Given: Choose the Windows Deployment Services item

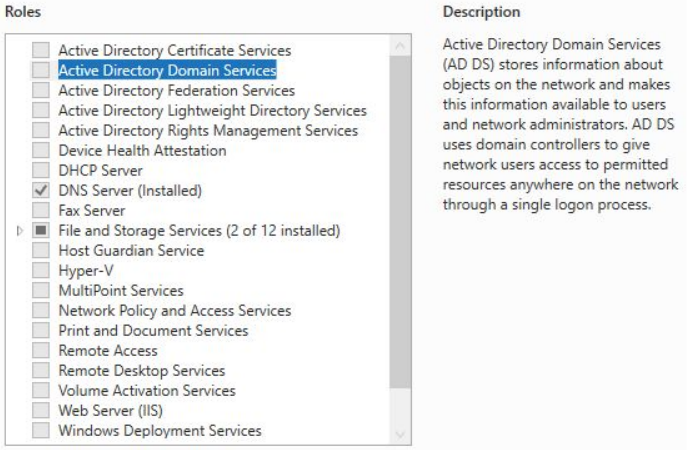Looking at the screenshot, I should tap(160, 430).
